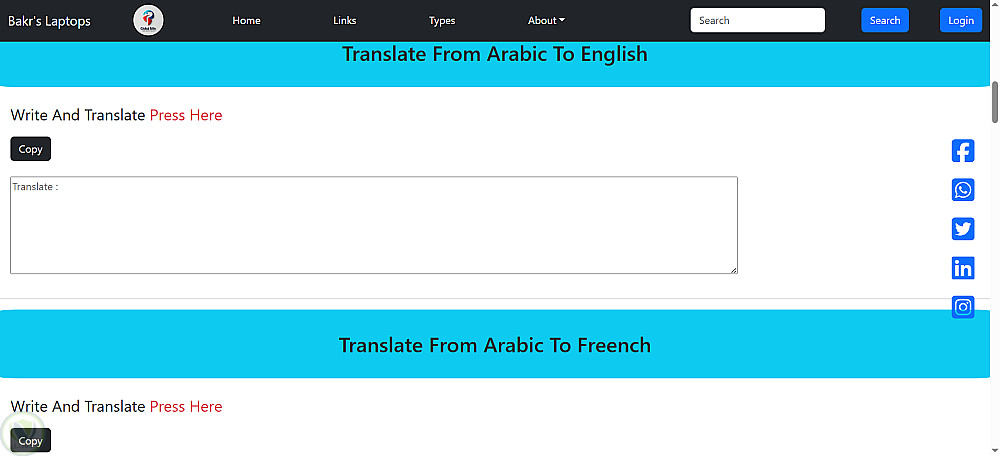The width and height of the screenshot is (1000, 456).
Task: Click Press Here under Arabic To Freench
Action: pos(186,406)
